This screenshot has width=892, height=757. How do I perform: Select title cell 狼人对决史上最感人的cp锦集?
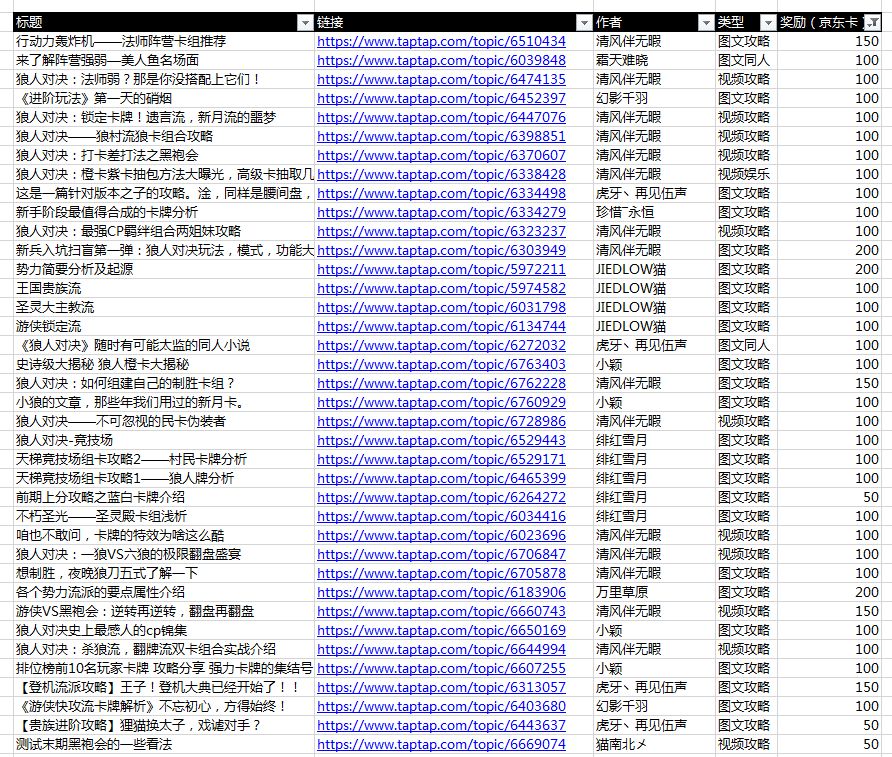tap(164, 631)
